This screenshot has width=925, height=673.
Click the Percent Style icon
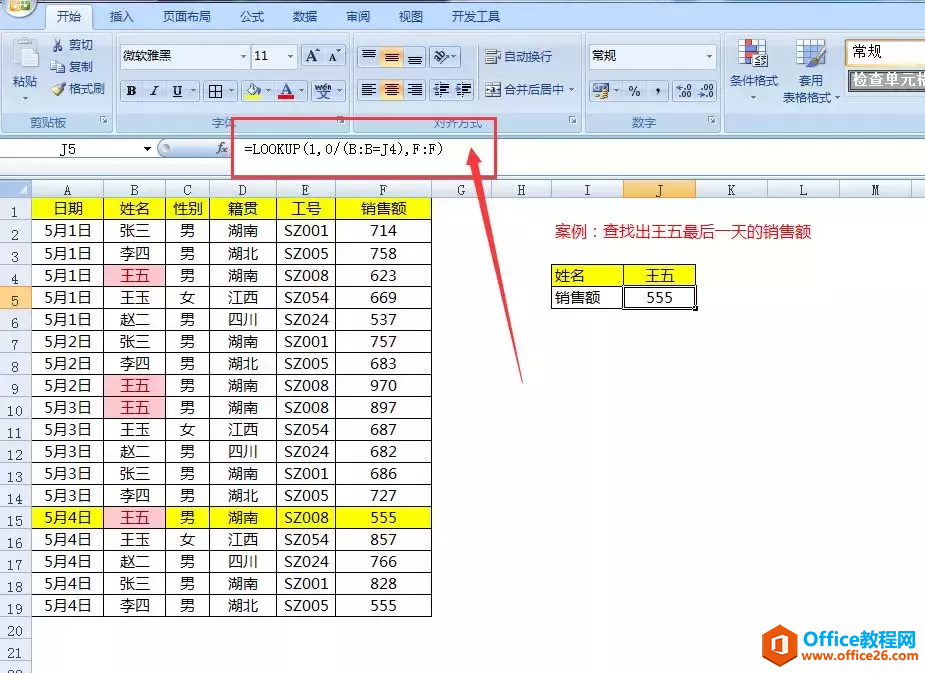[x=634, y=91]
